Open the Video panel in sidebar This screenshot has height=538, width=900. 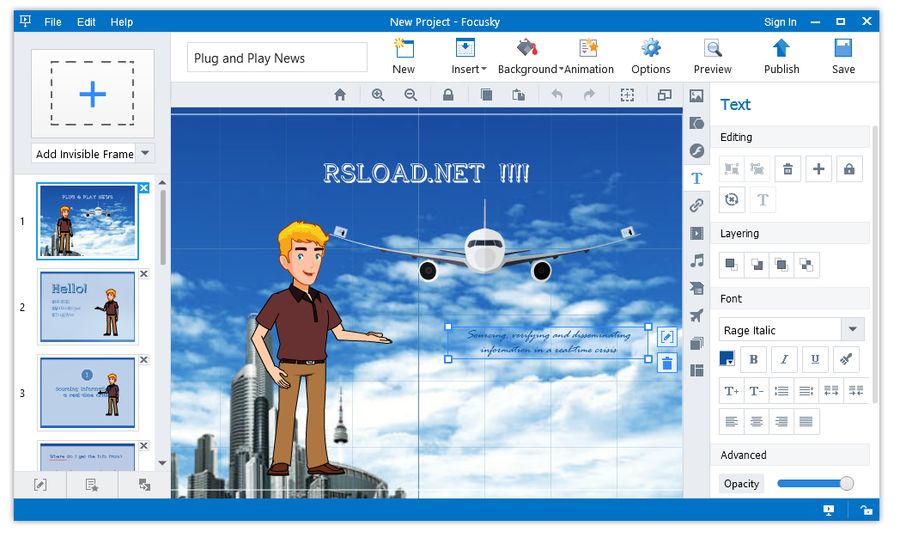697,233
